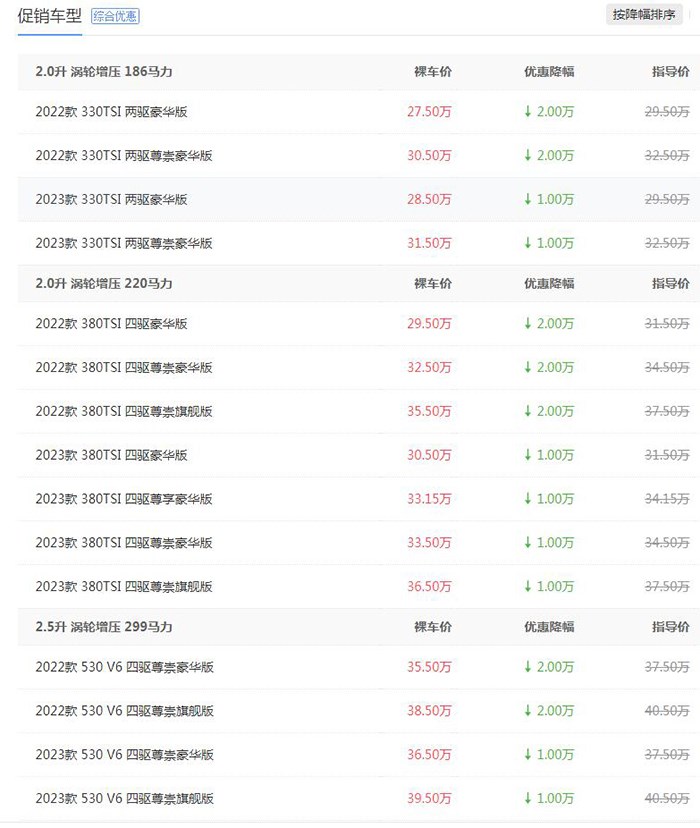700x828 pixels.
Task: Click the 38.50万 price
Action: [429, 711]
